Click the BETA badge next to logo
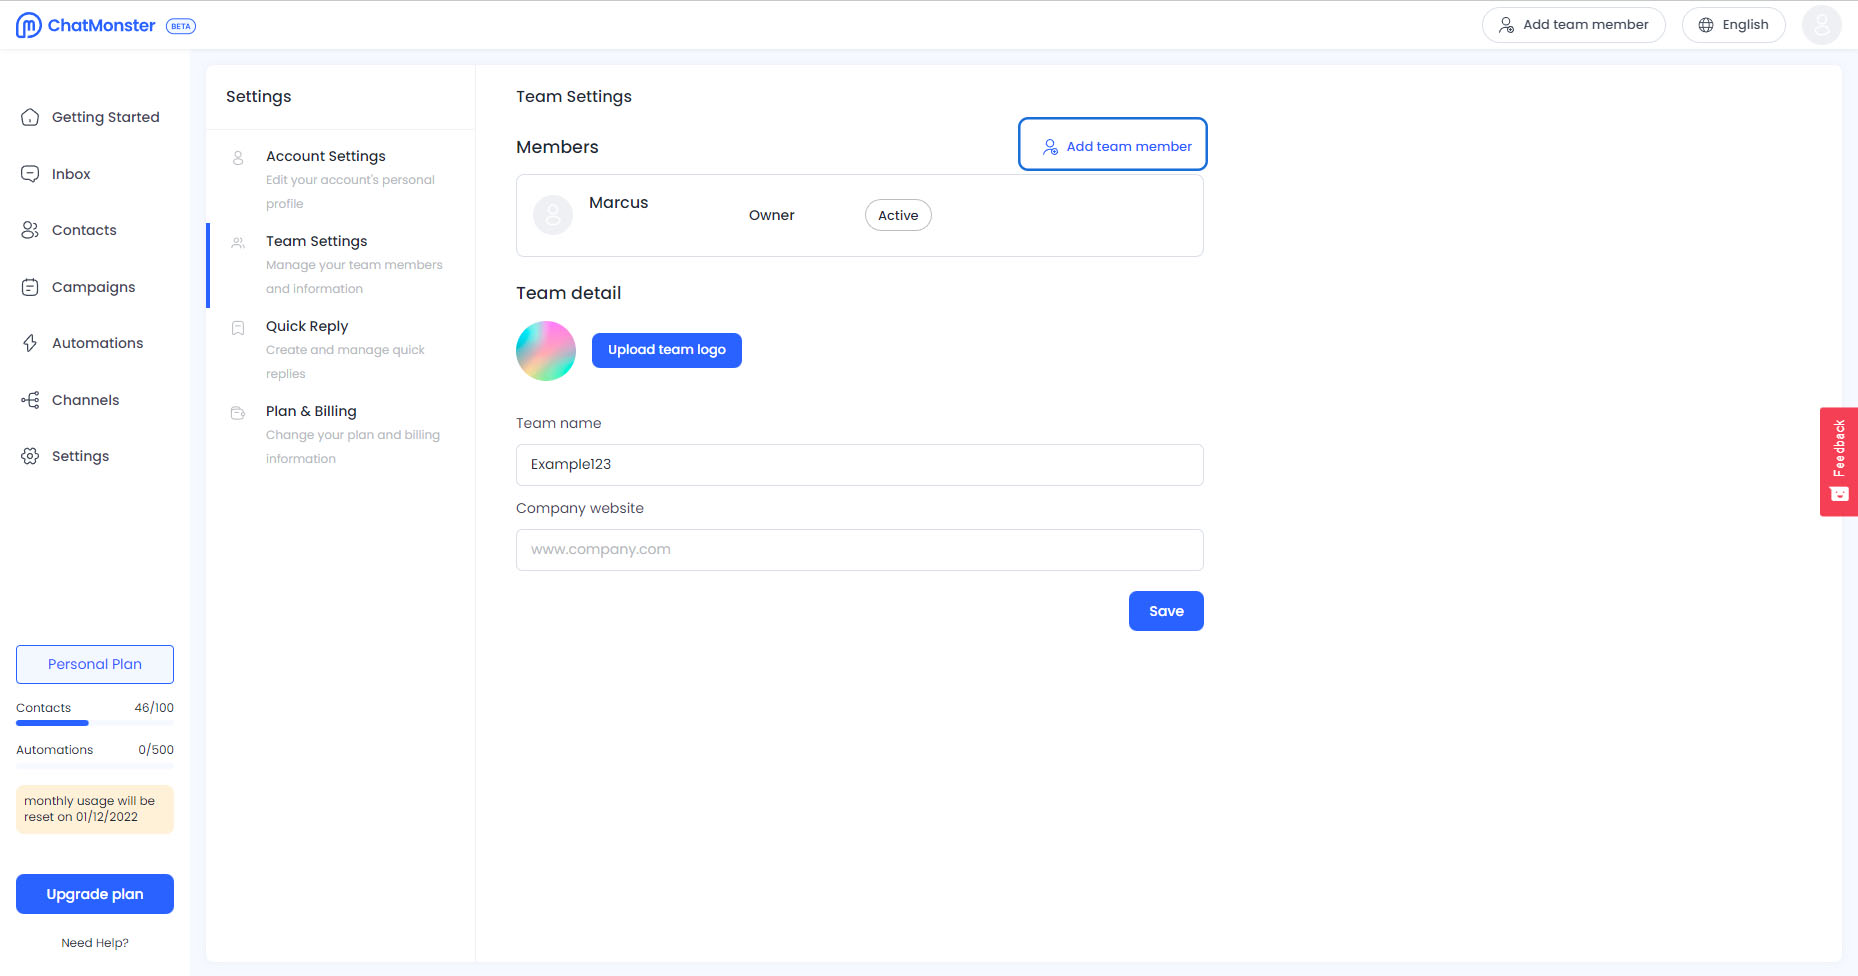 [x=180, y=26]
